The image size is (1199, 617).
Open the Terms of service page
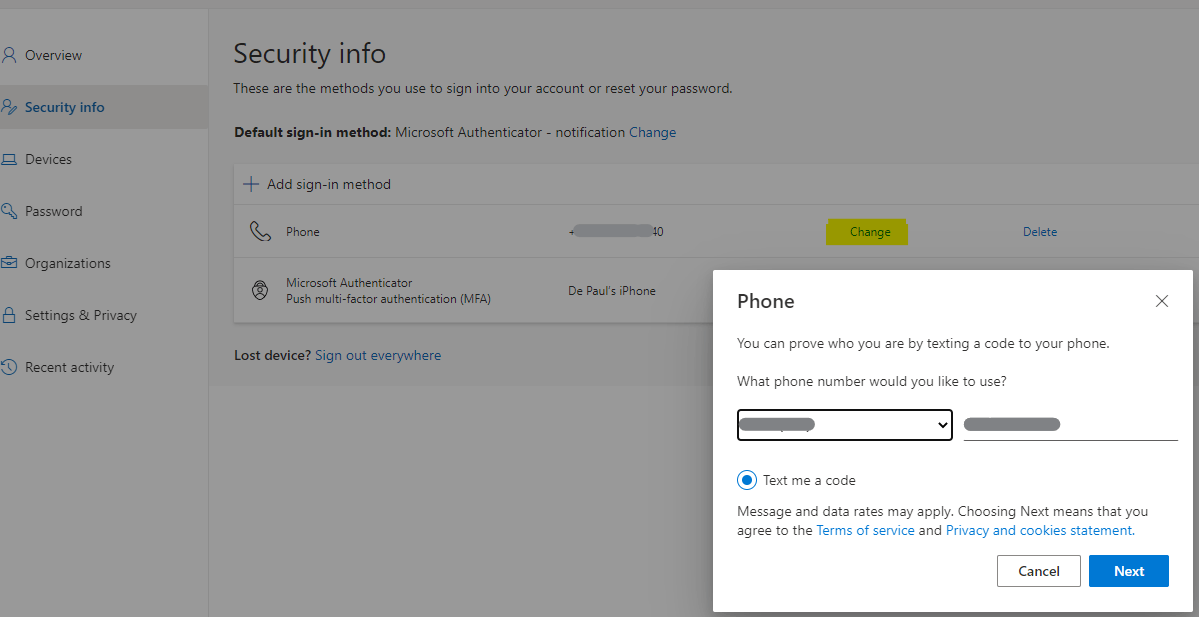coord(865,530)
